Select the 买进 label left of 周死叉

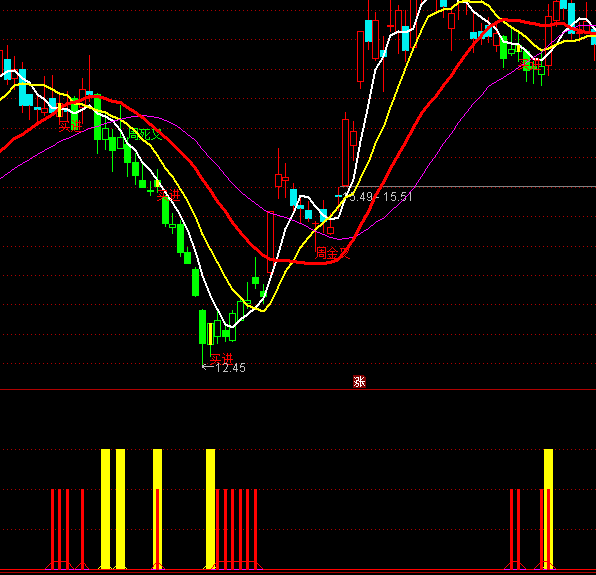click(x=70, y=126)
